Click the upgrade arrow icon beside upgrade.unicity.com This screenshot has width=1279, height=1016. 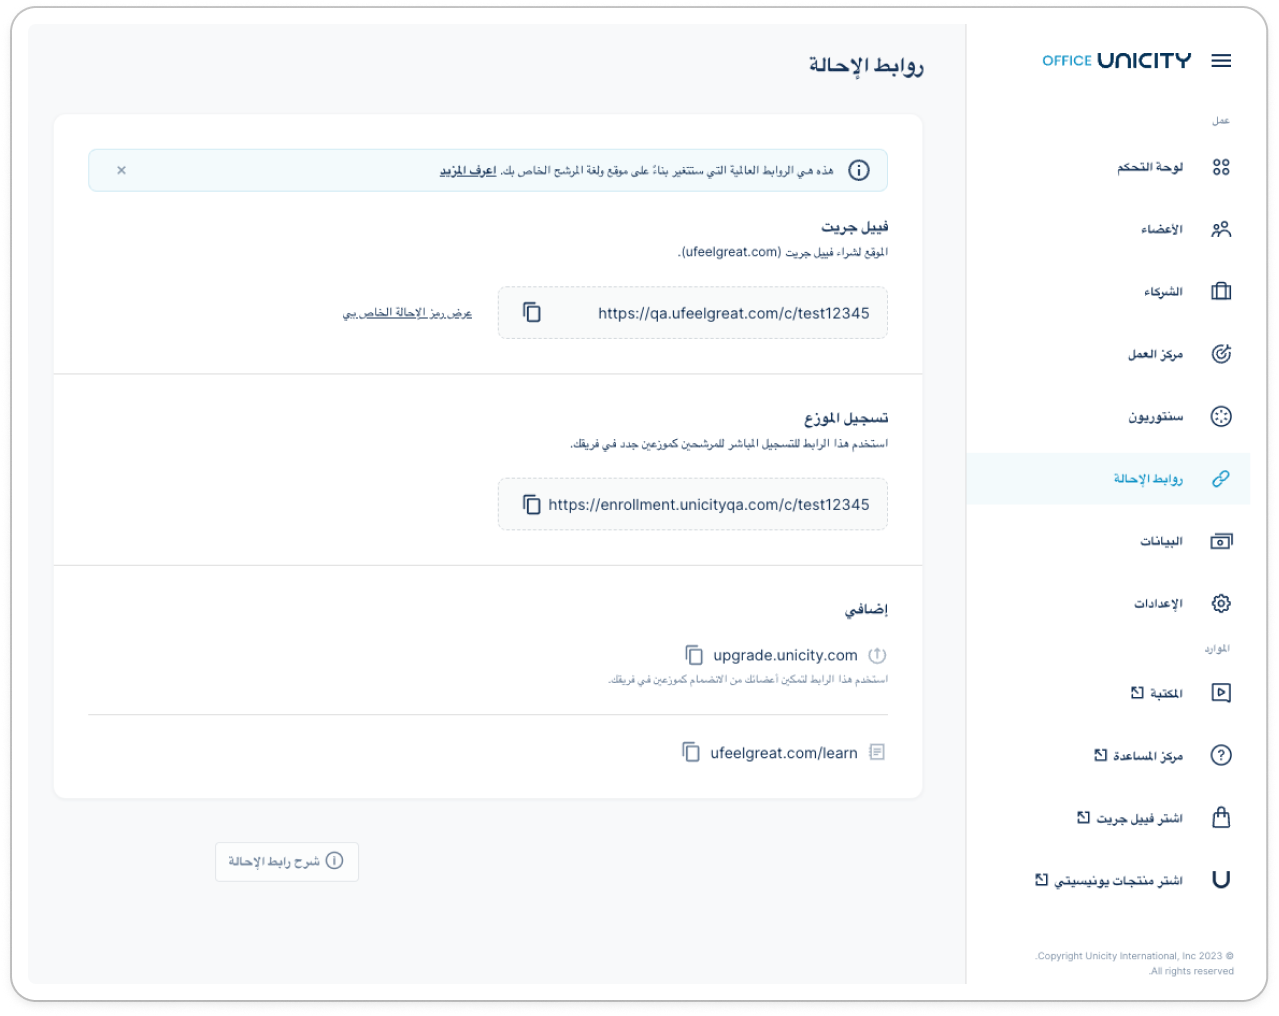tap(877, 655)
